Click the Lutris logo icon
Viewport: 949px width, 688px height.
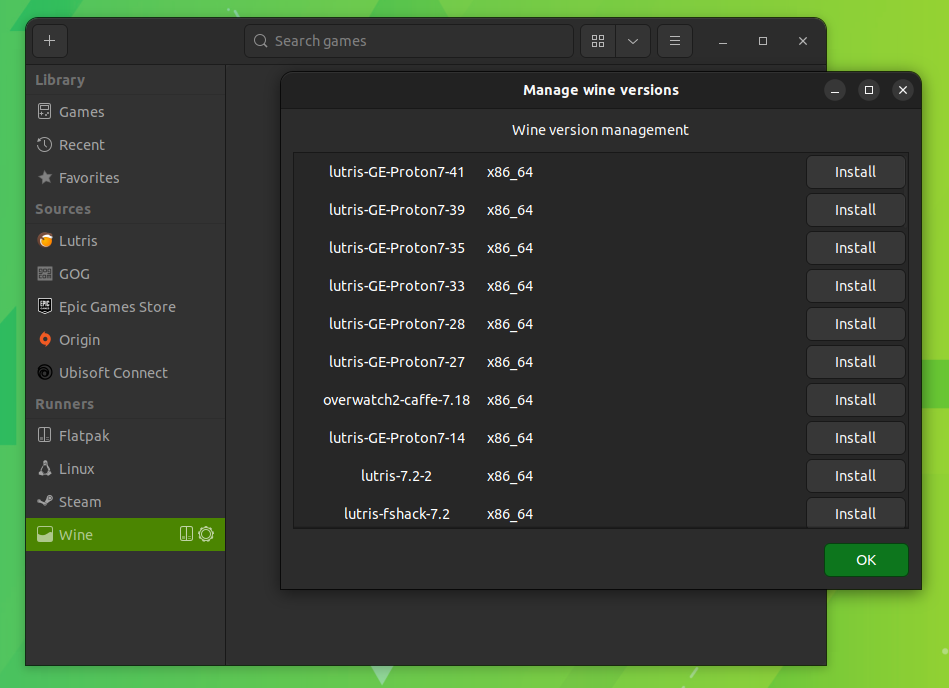tap(45, 240)
